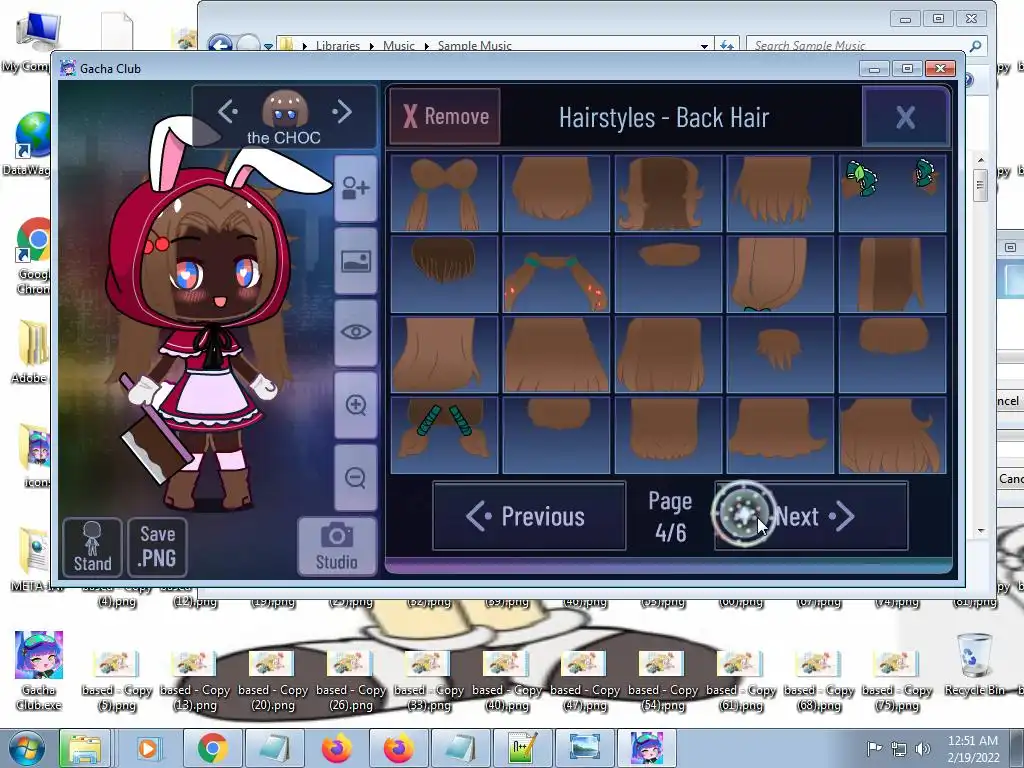Click first Firefox taskbar icon

point(336,748)
